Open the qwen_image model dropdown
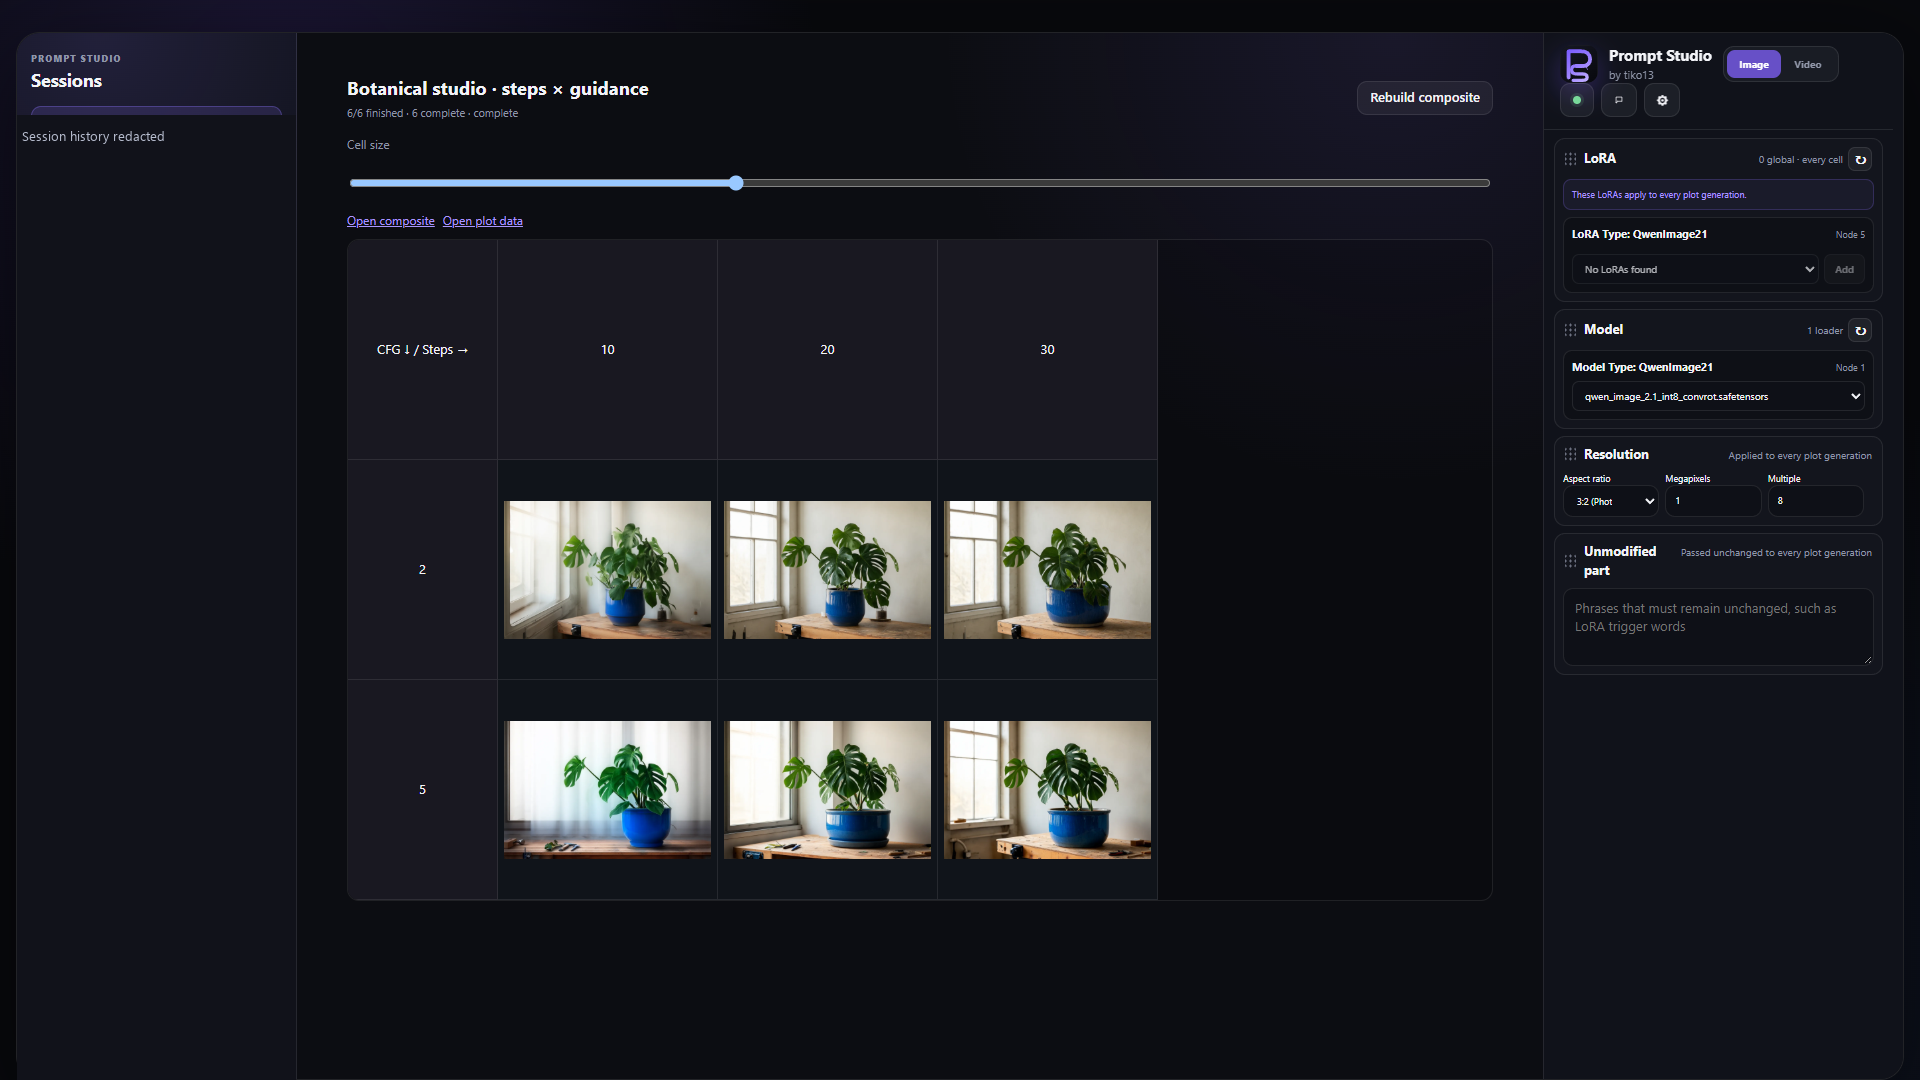 (x=1718, y=397)
